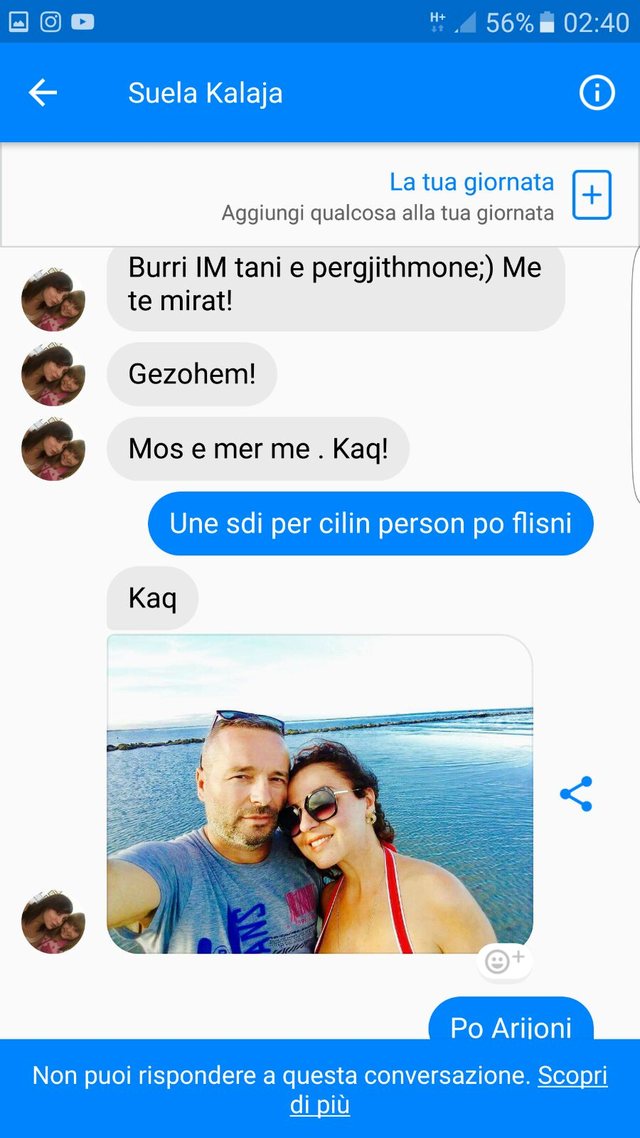Image resolution: width=640 pixels, height=1138 pixels.
Task: Tap the Kaq message bubble
Action: (x=152, y=598)
